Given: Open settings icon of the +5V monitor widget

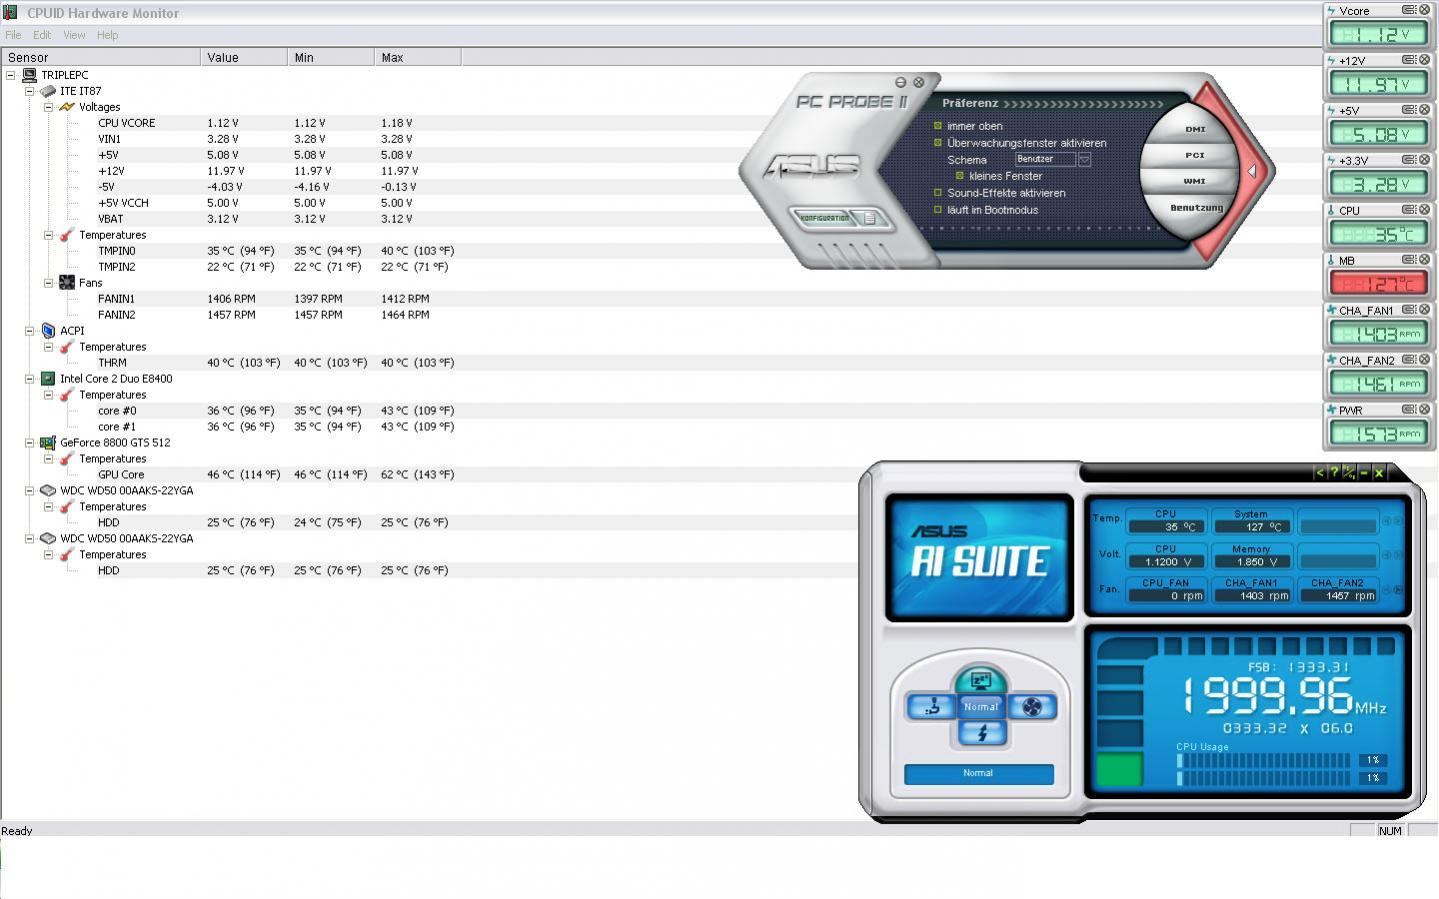Looking at the screenshot, I should point(1408,110).
